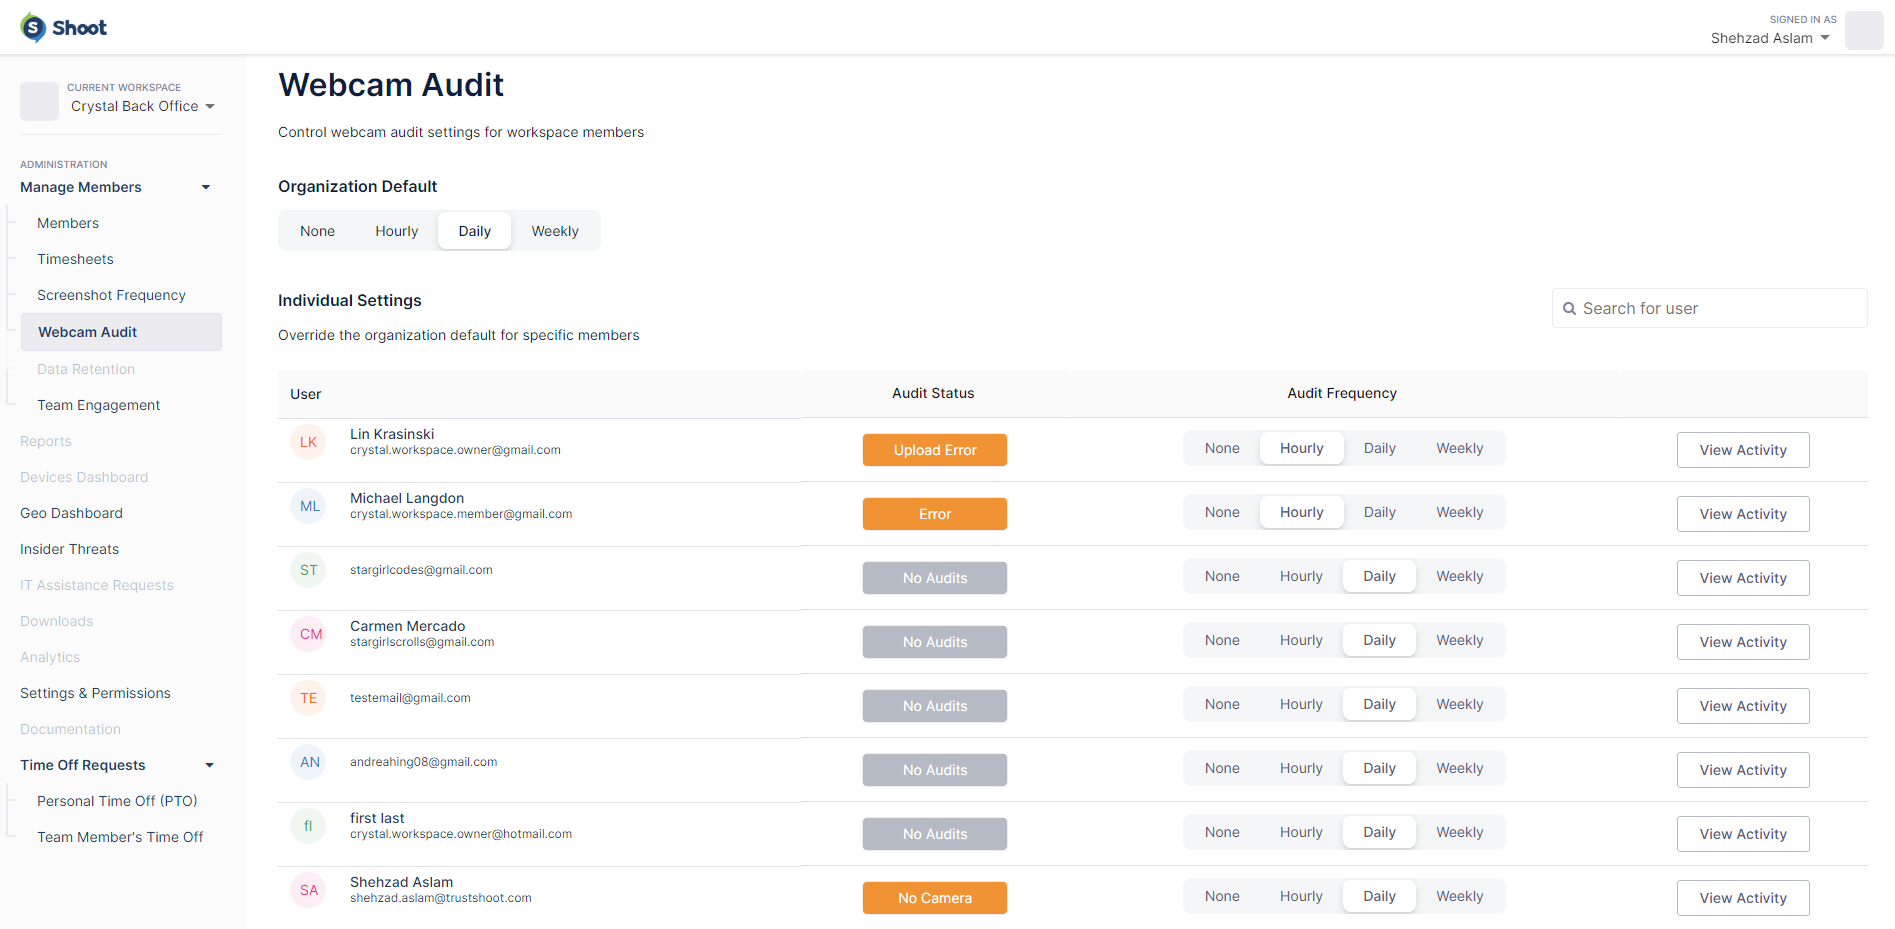Viewport: 1895px width, 929px height.
Task: Select Hourly for Shehzad Aslam's audit frequency
Action: (x=1300, y=896)
